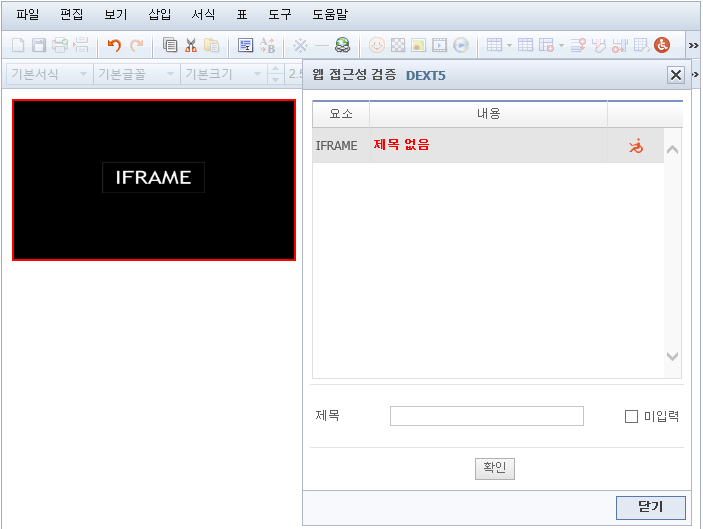
Task: Click the 확인 button
Action: click(x=495, y=468)
